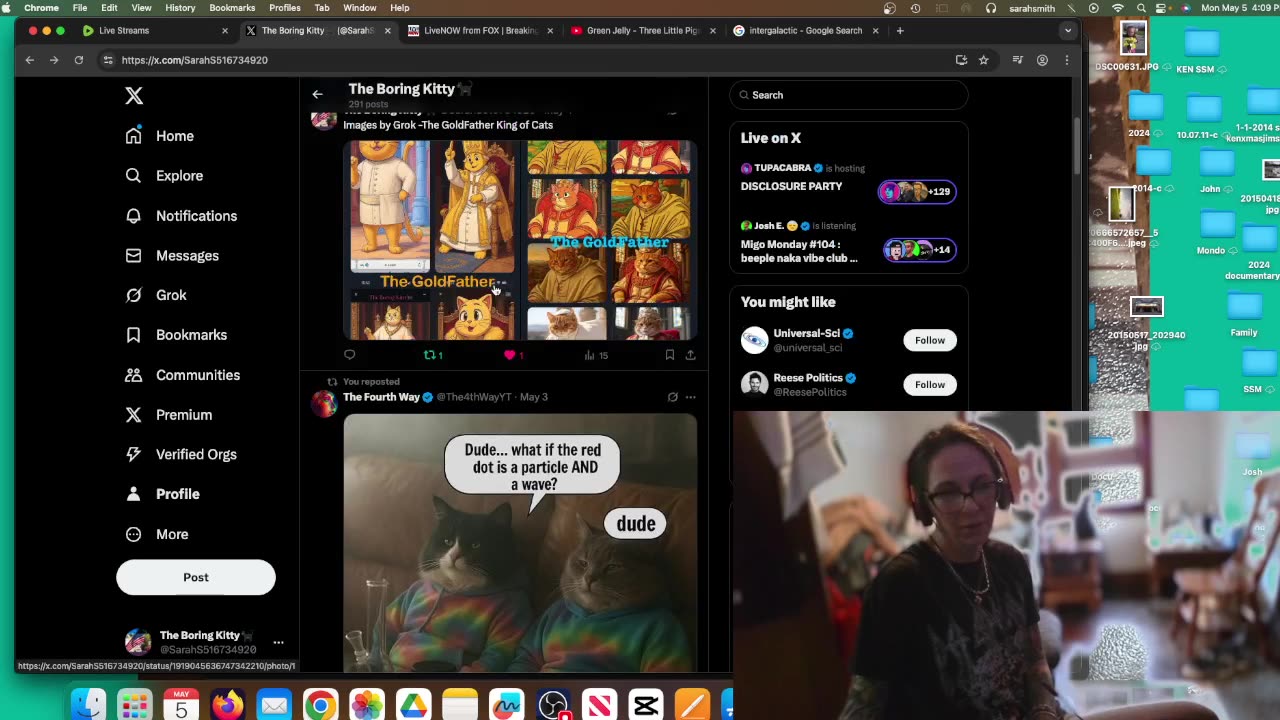Switch to the Live Streams tab
1280x720 pixels.
154,31
